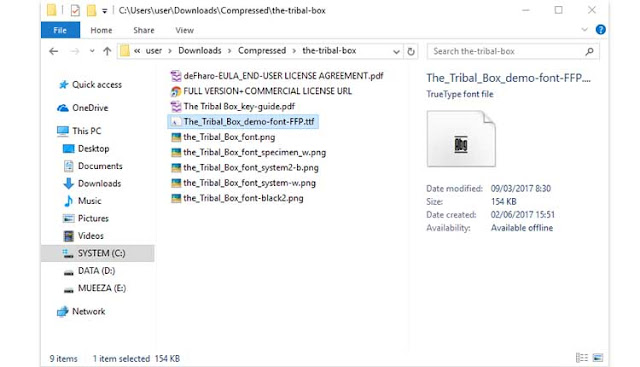This screenshot has height=367, width=640.
Task: Click the Date modified value in details
Action: [520, 189]
